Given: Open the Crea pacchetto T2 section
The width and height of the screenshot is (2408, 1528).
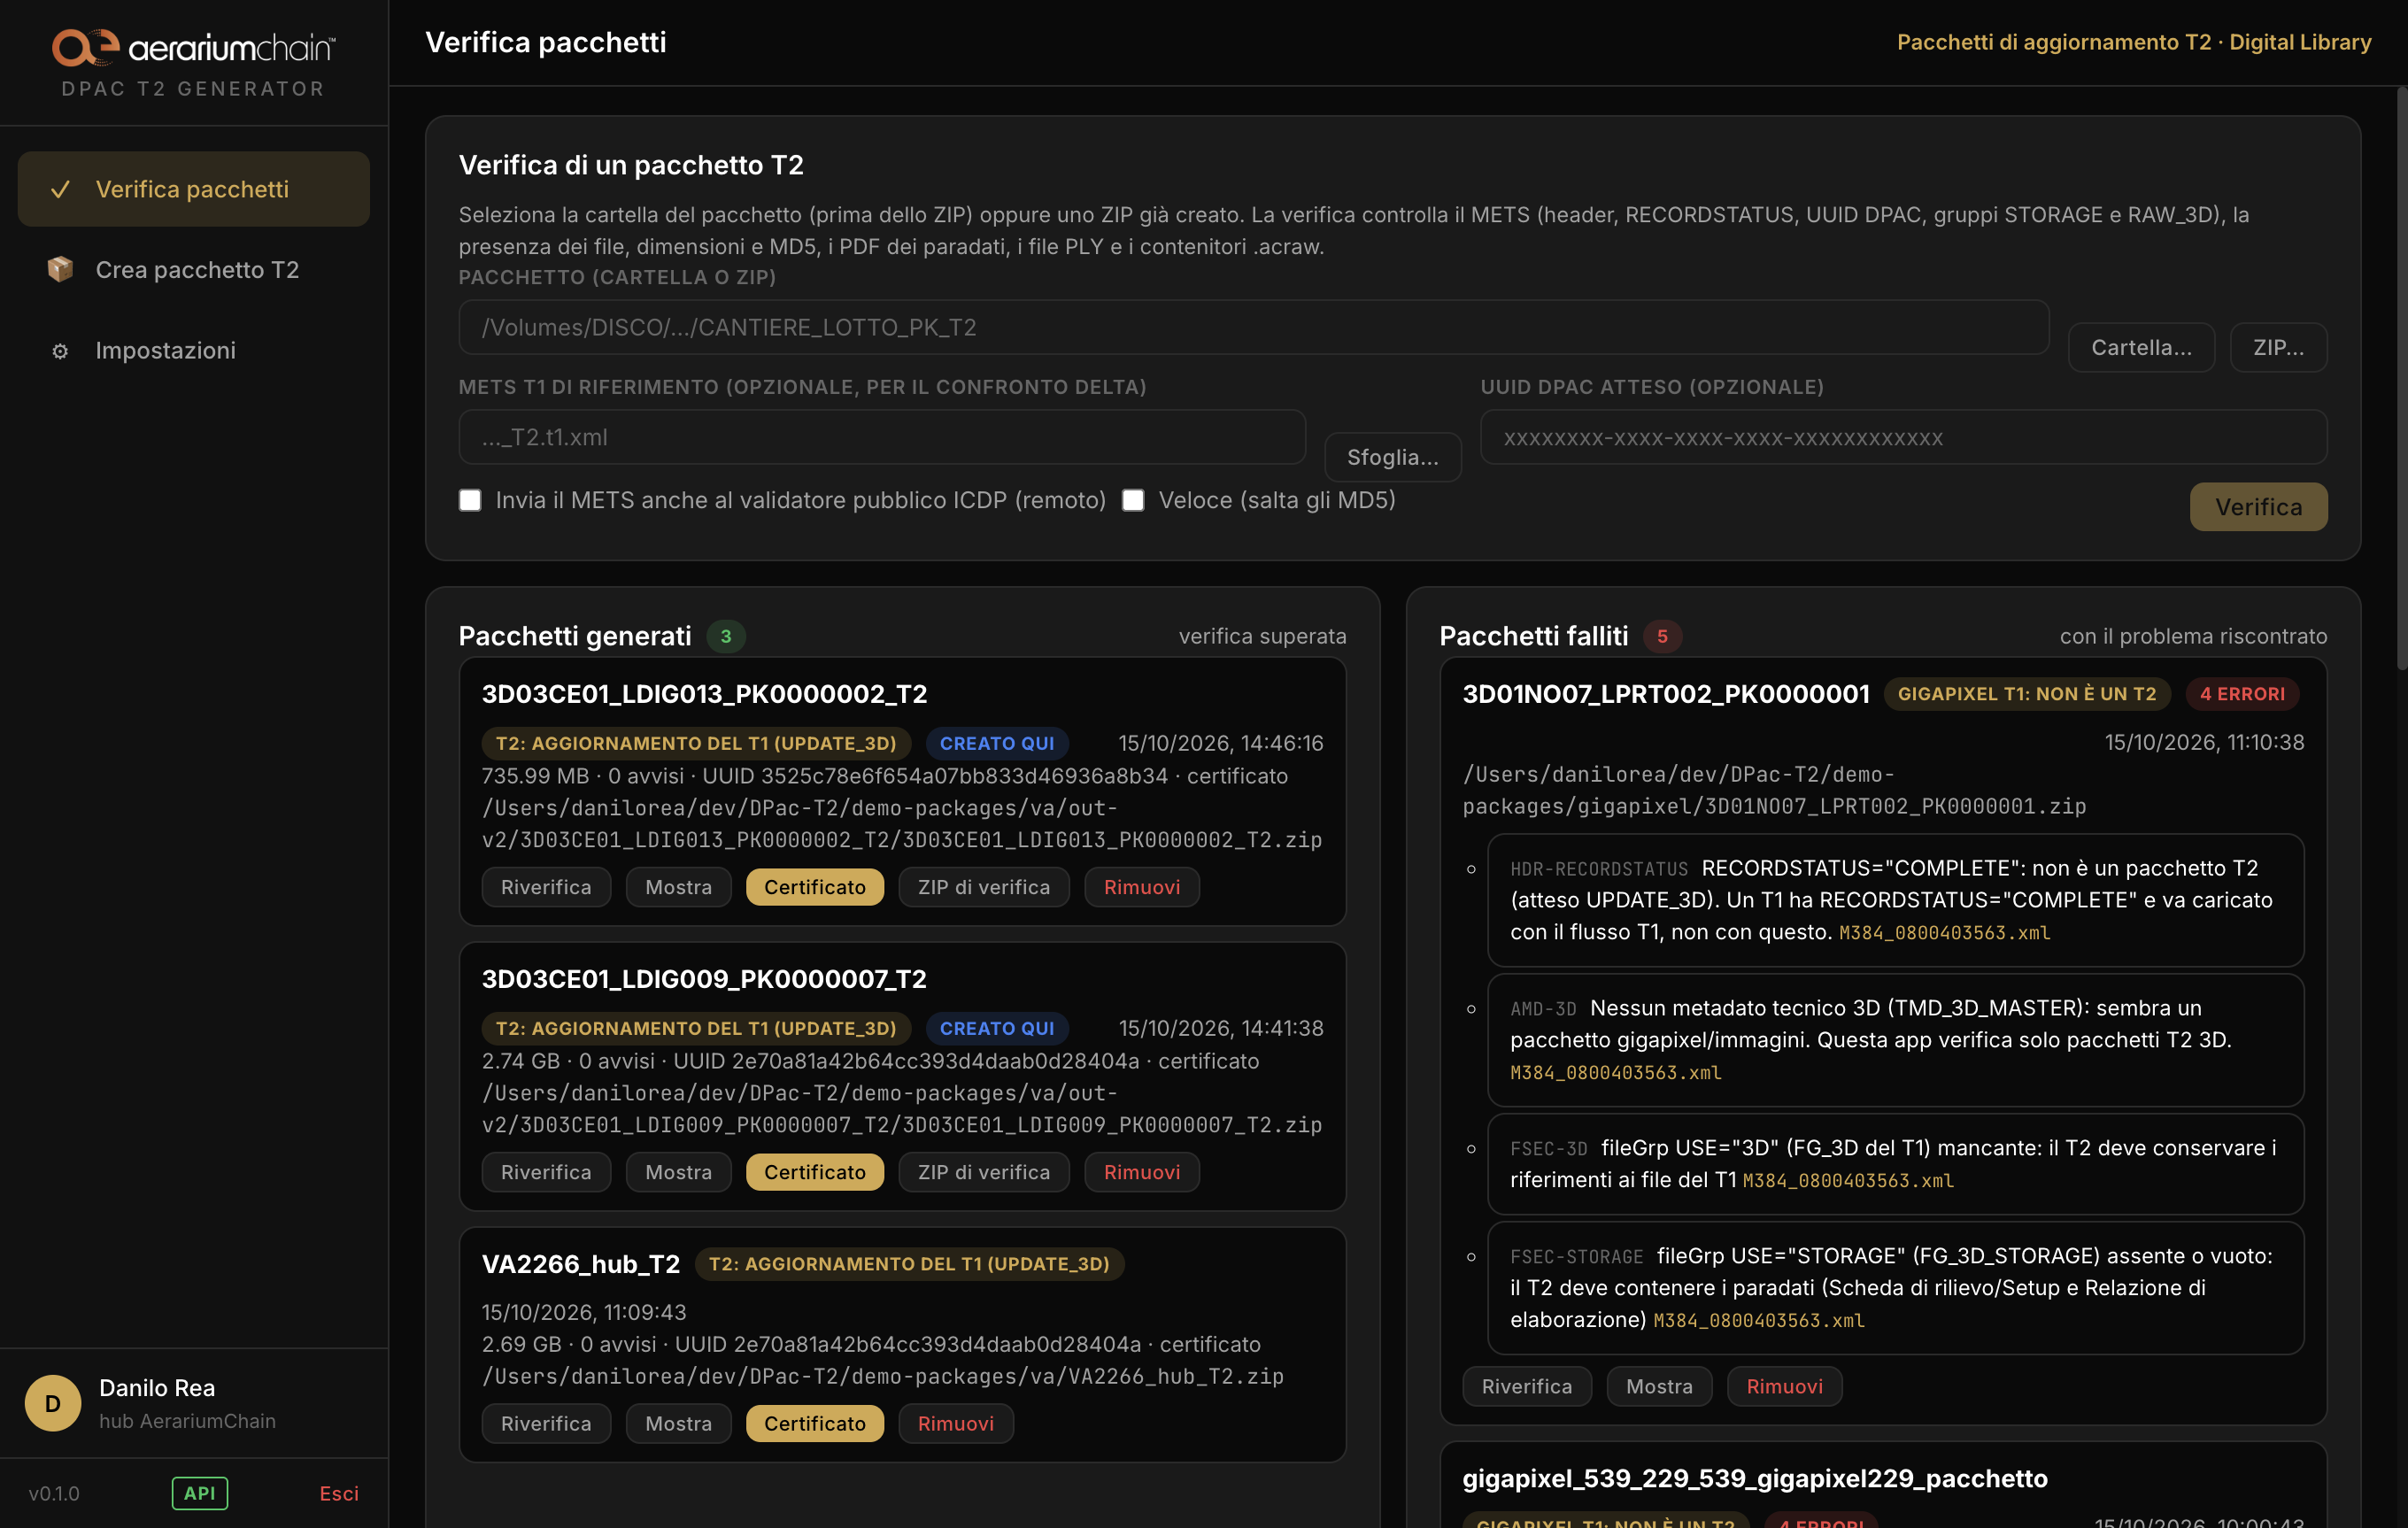Looking at the screenshot, I should pyautogui.click(x=193, y=269).
